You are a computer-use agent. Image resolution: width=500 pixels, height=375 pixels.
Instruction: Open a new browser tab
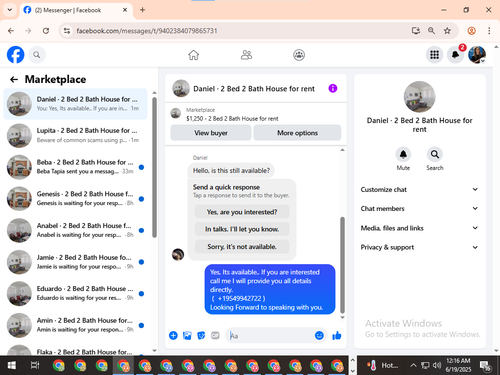[142, 10]
